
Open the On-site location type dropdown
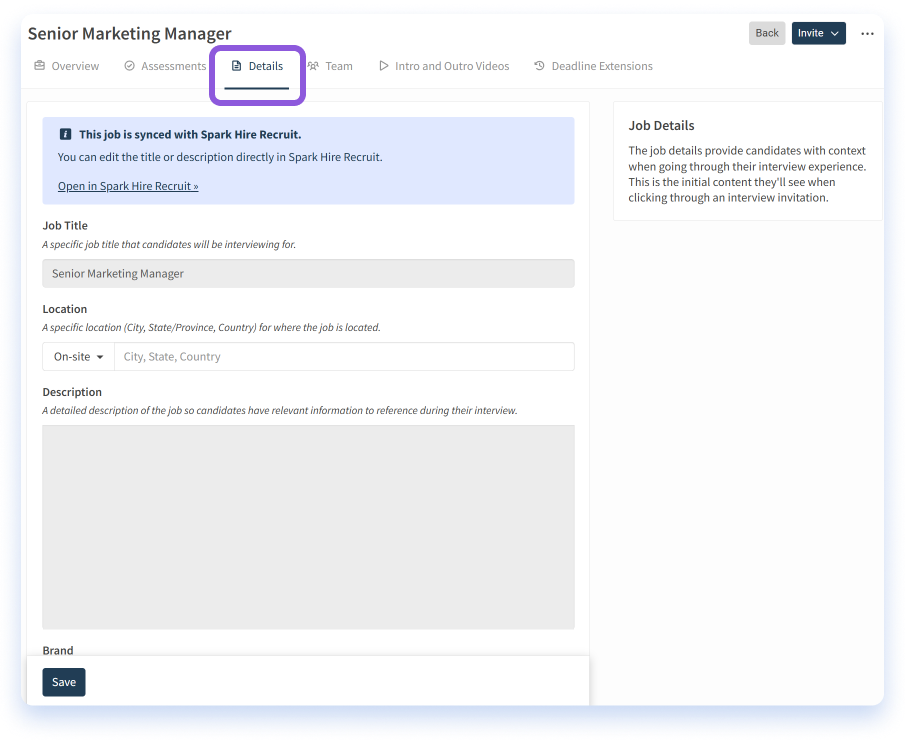78,357
